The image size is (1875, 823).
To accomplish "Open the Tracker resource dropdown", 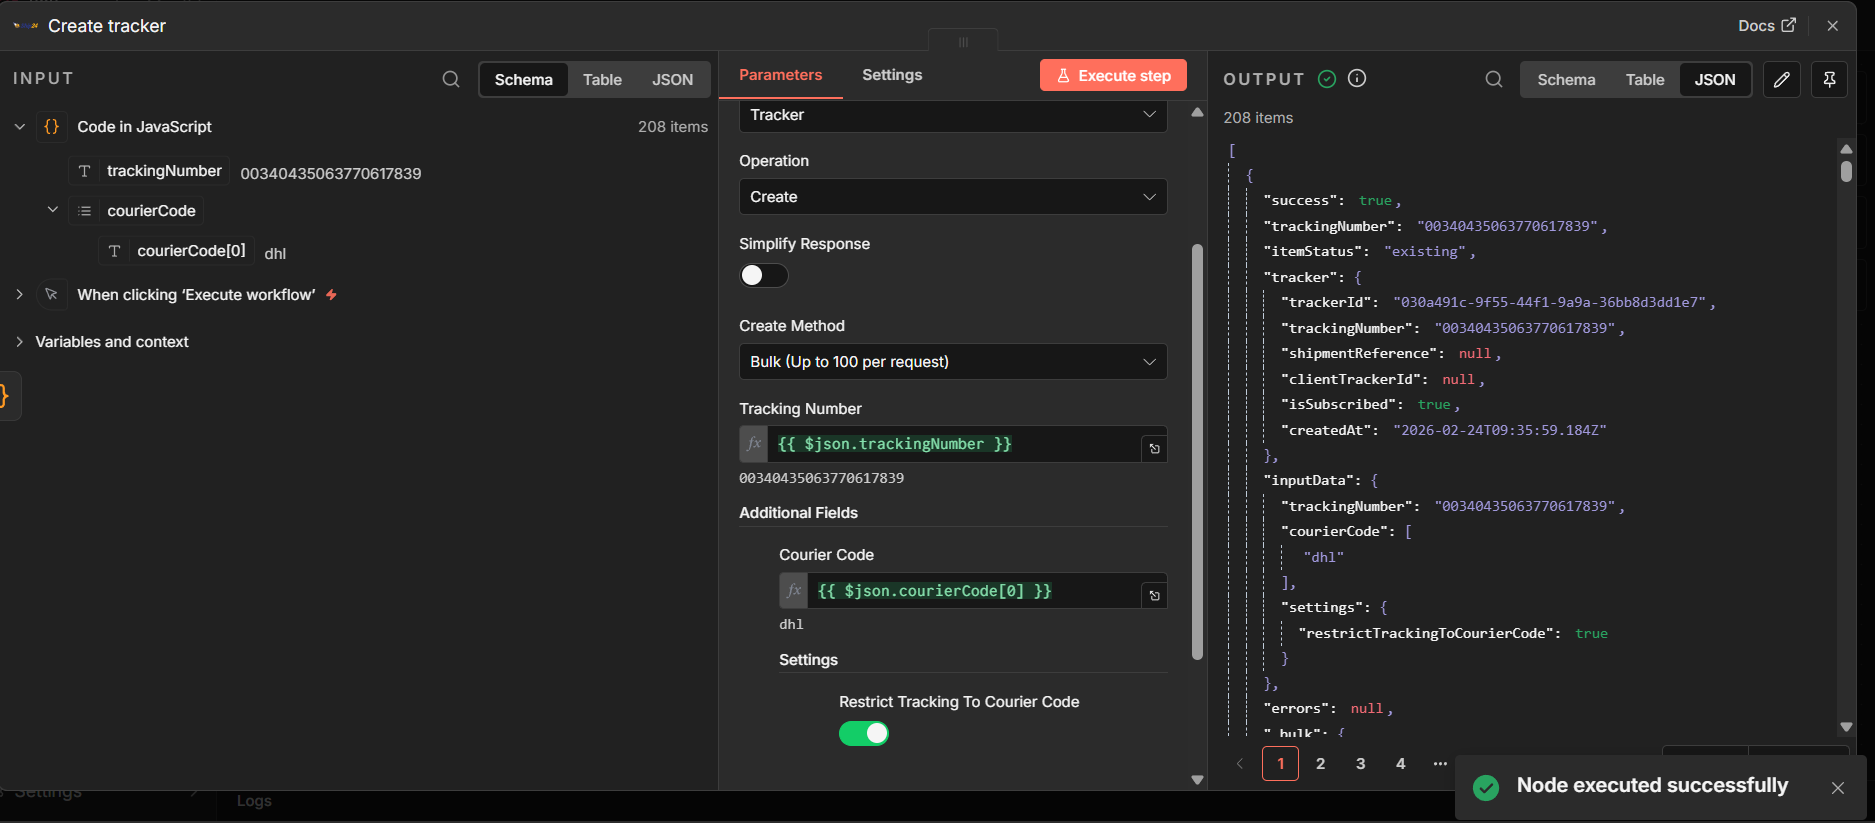I will [x=953, y=115].
